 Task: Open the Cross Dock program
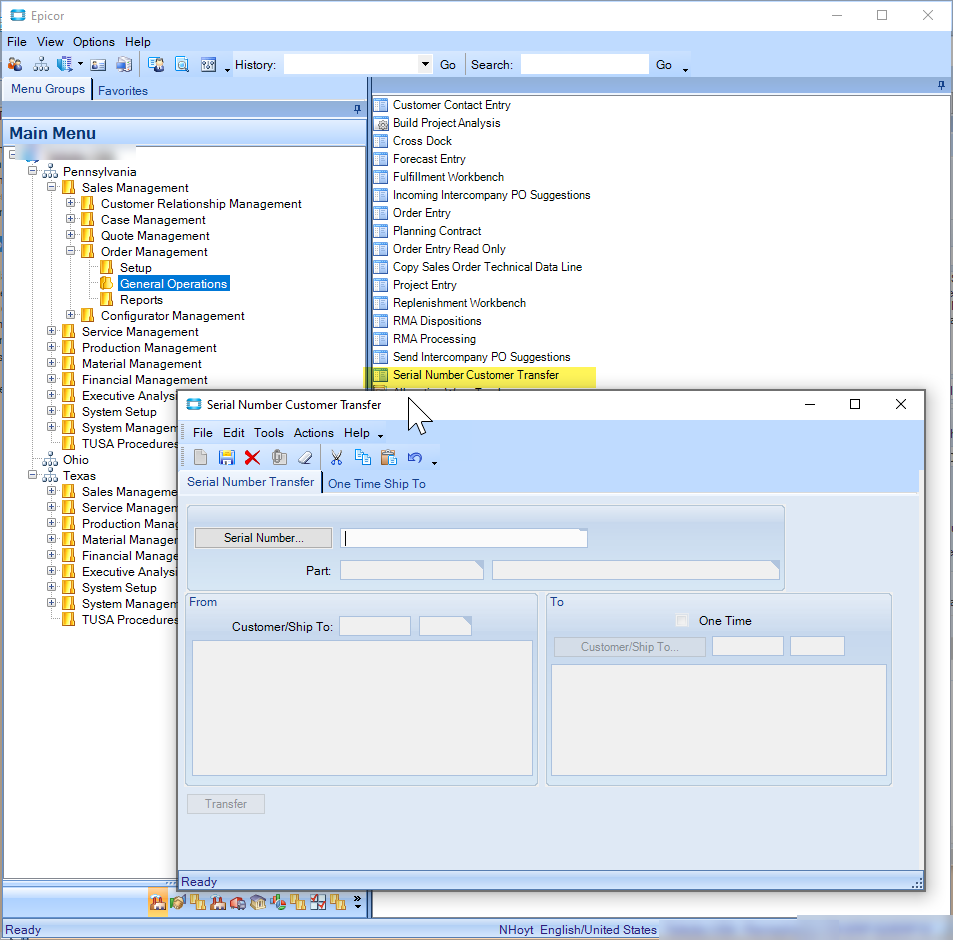pyautogui.click(x=422, y=141)
